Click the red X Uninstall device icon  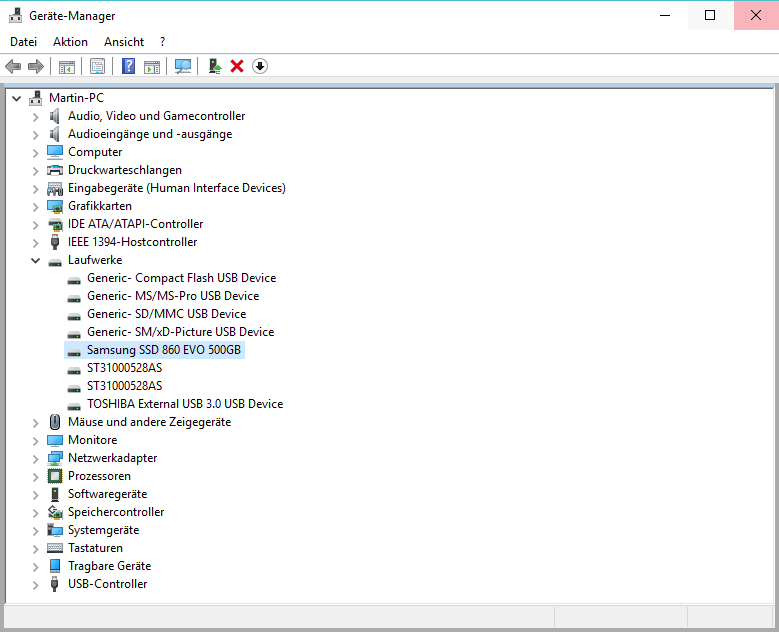[x=237, y=66]
